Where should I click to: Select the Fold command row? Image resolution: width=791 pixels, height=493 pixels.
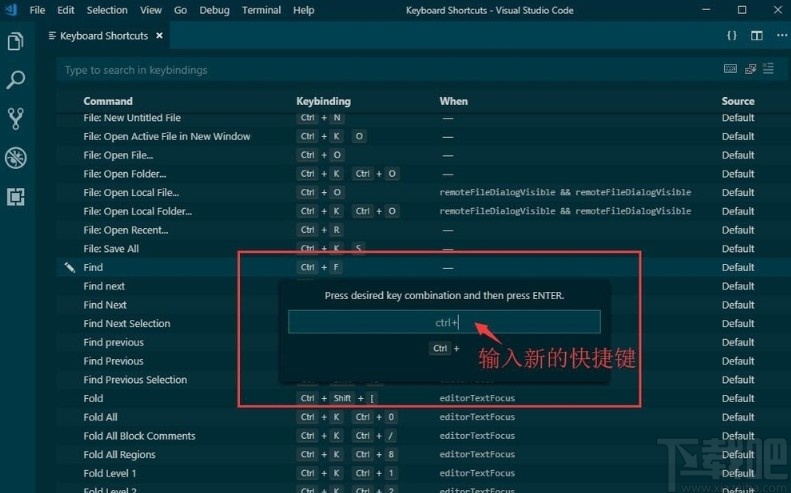pos(423,398)
